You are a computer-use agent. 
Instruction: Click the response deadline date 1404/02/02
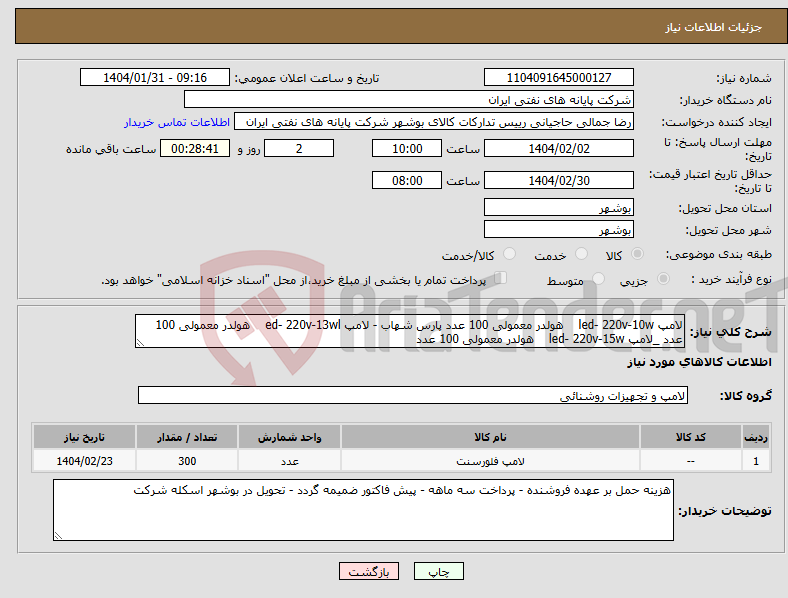(558, 148)
